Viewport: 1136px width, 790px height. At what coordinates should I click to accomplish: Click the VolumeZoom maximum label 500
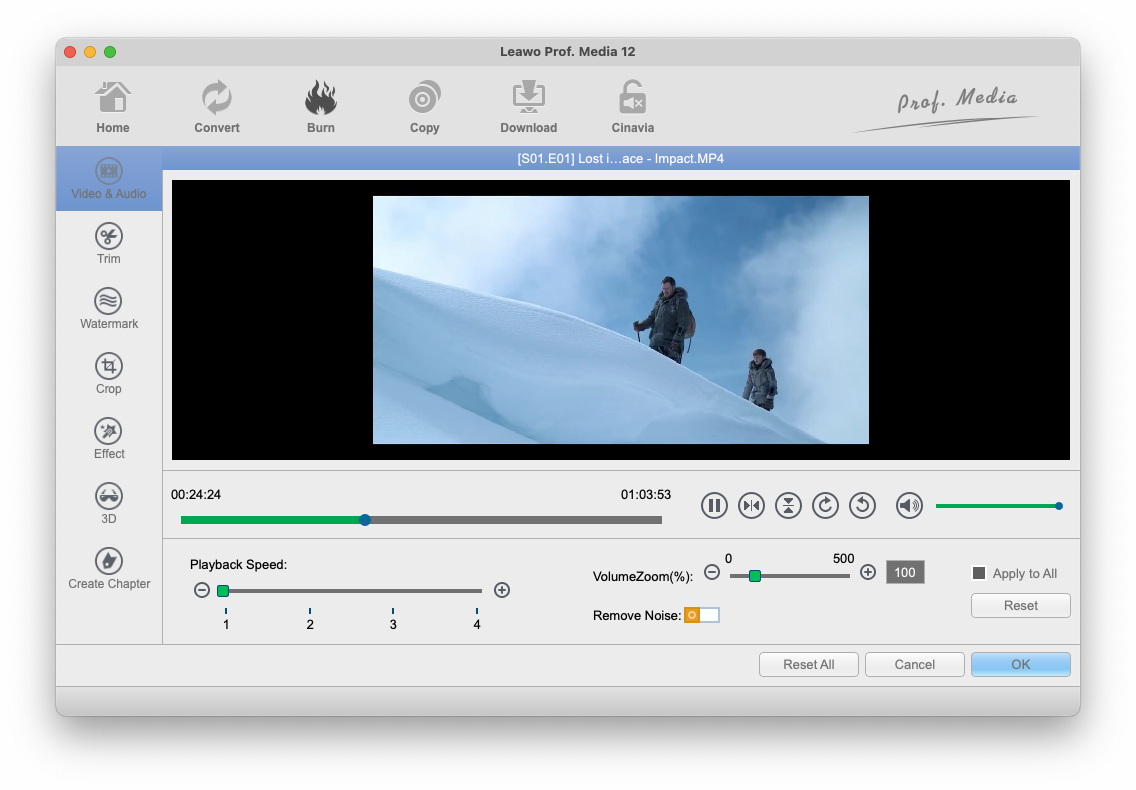coord(843,559)
